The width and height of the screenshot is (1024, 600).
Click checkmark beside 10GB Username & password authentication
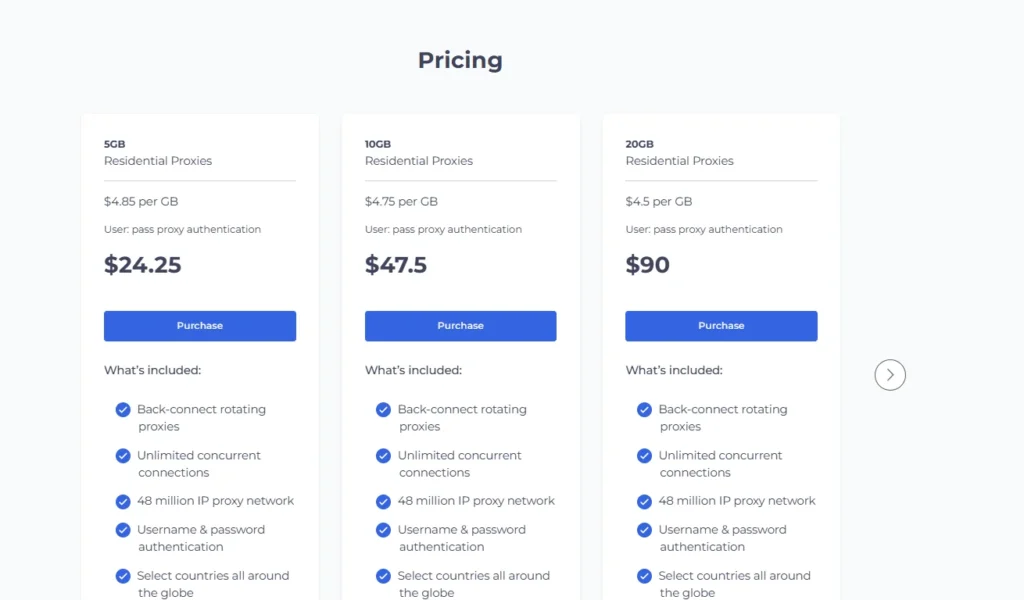383,530
